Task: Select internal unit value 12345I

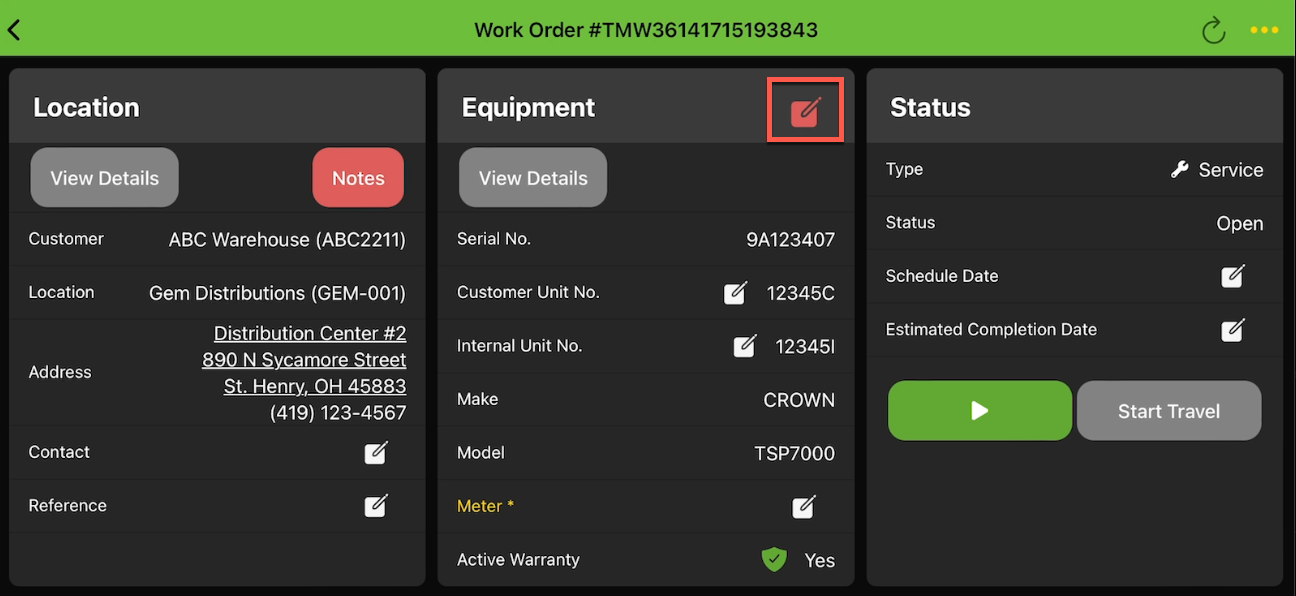Action: (x=805, y=346)
